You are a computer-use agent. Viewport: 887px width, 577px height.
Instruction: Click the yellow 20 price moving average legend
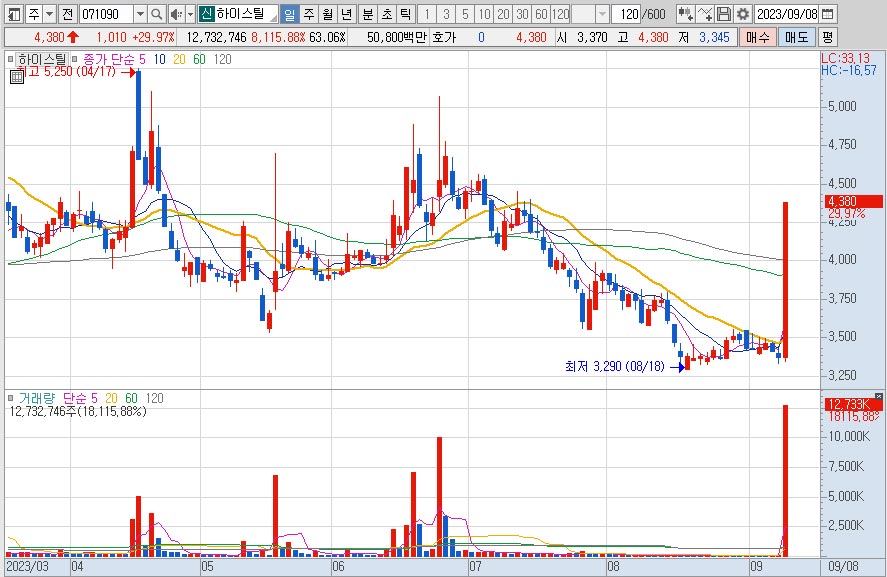click(x=179, y=59)
